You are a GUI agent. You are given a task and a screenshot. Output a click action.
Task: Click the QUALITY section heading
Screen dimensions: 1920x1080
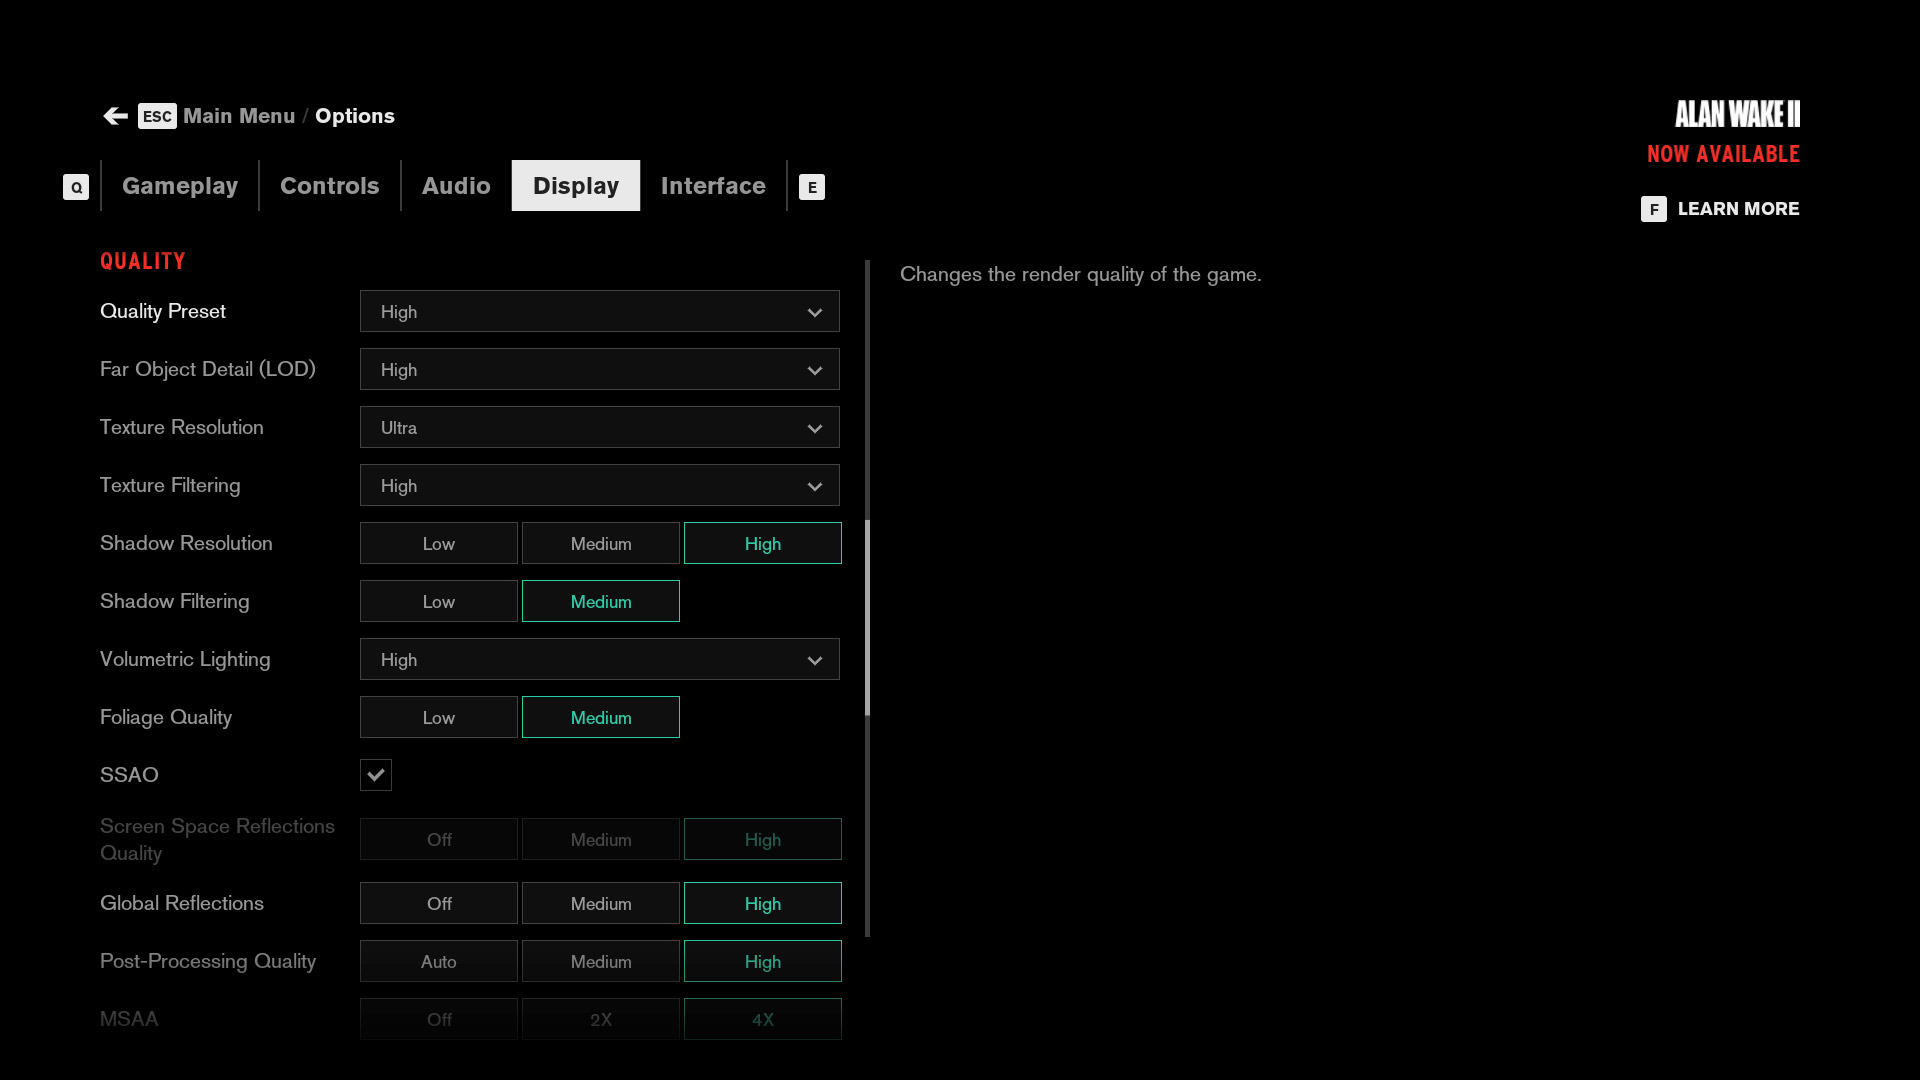click(x=143, y=261)
